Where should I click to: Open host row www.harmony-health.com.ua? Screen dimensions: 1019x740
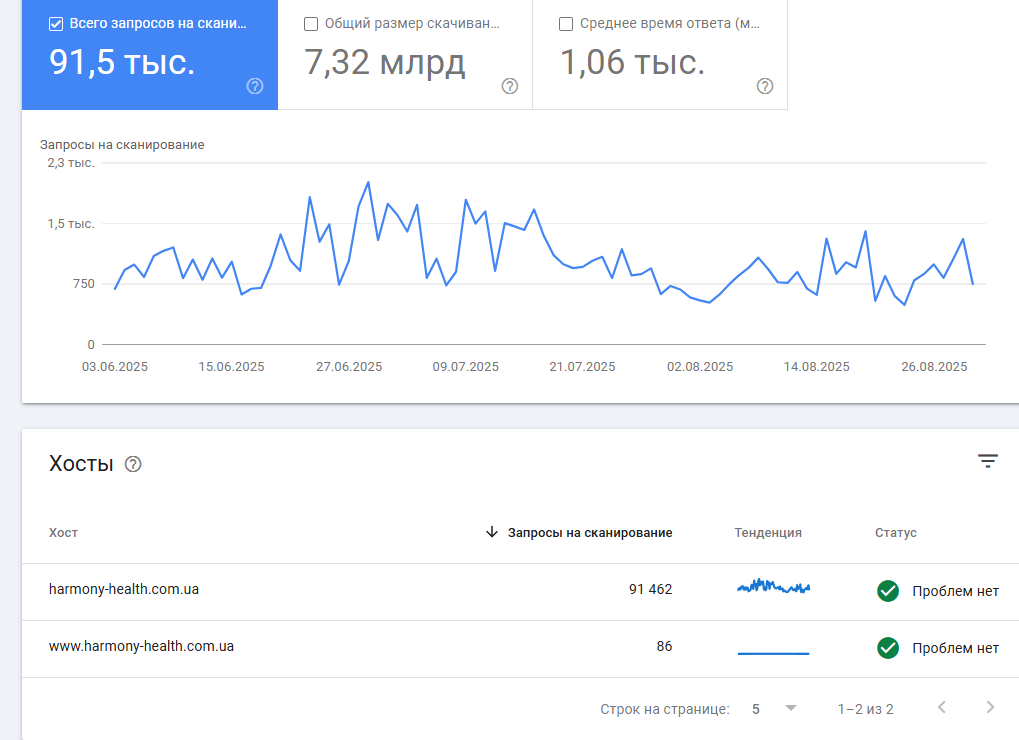point(521,649)
